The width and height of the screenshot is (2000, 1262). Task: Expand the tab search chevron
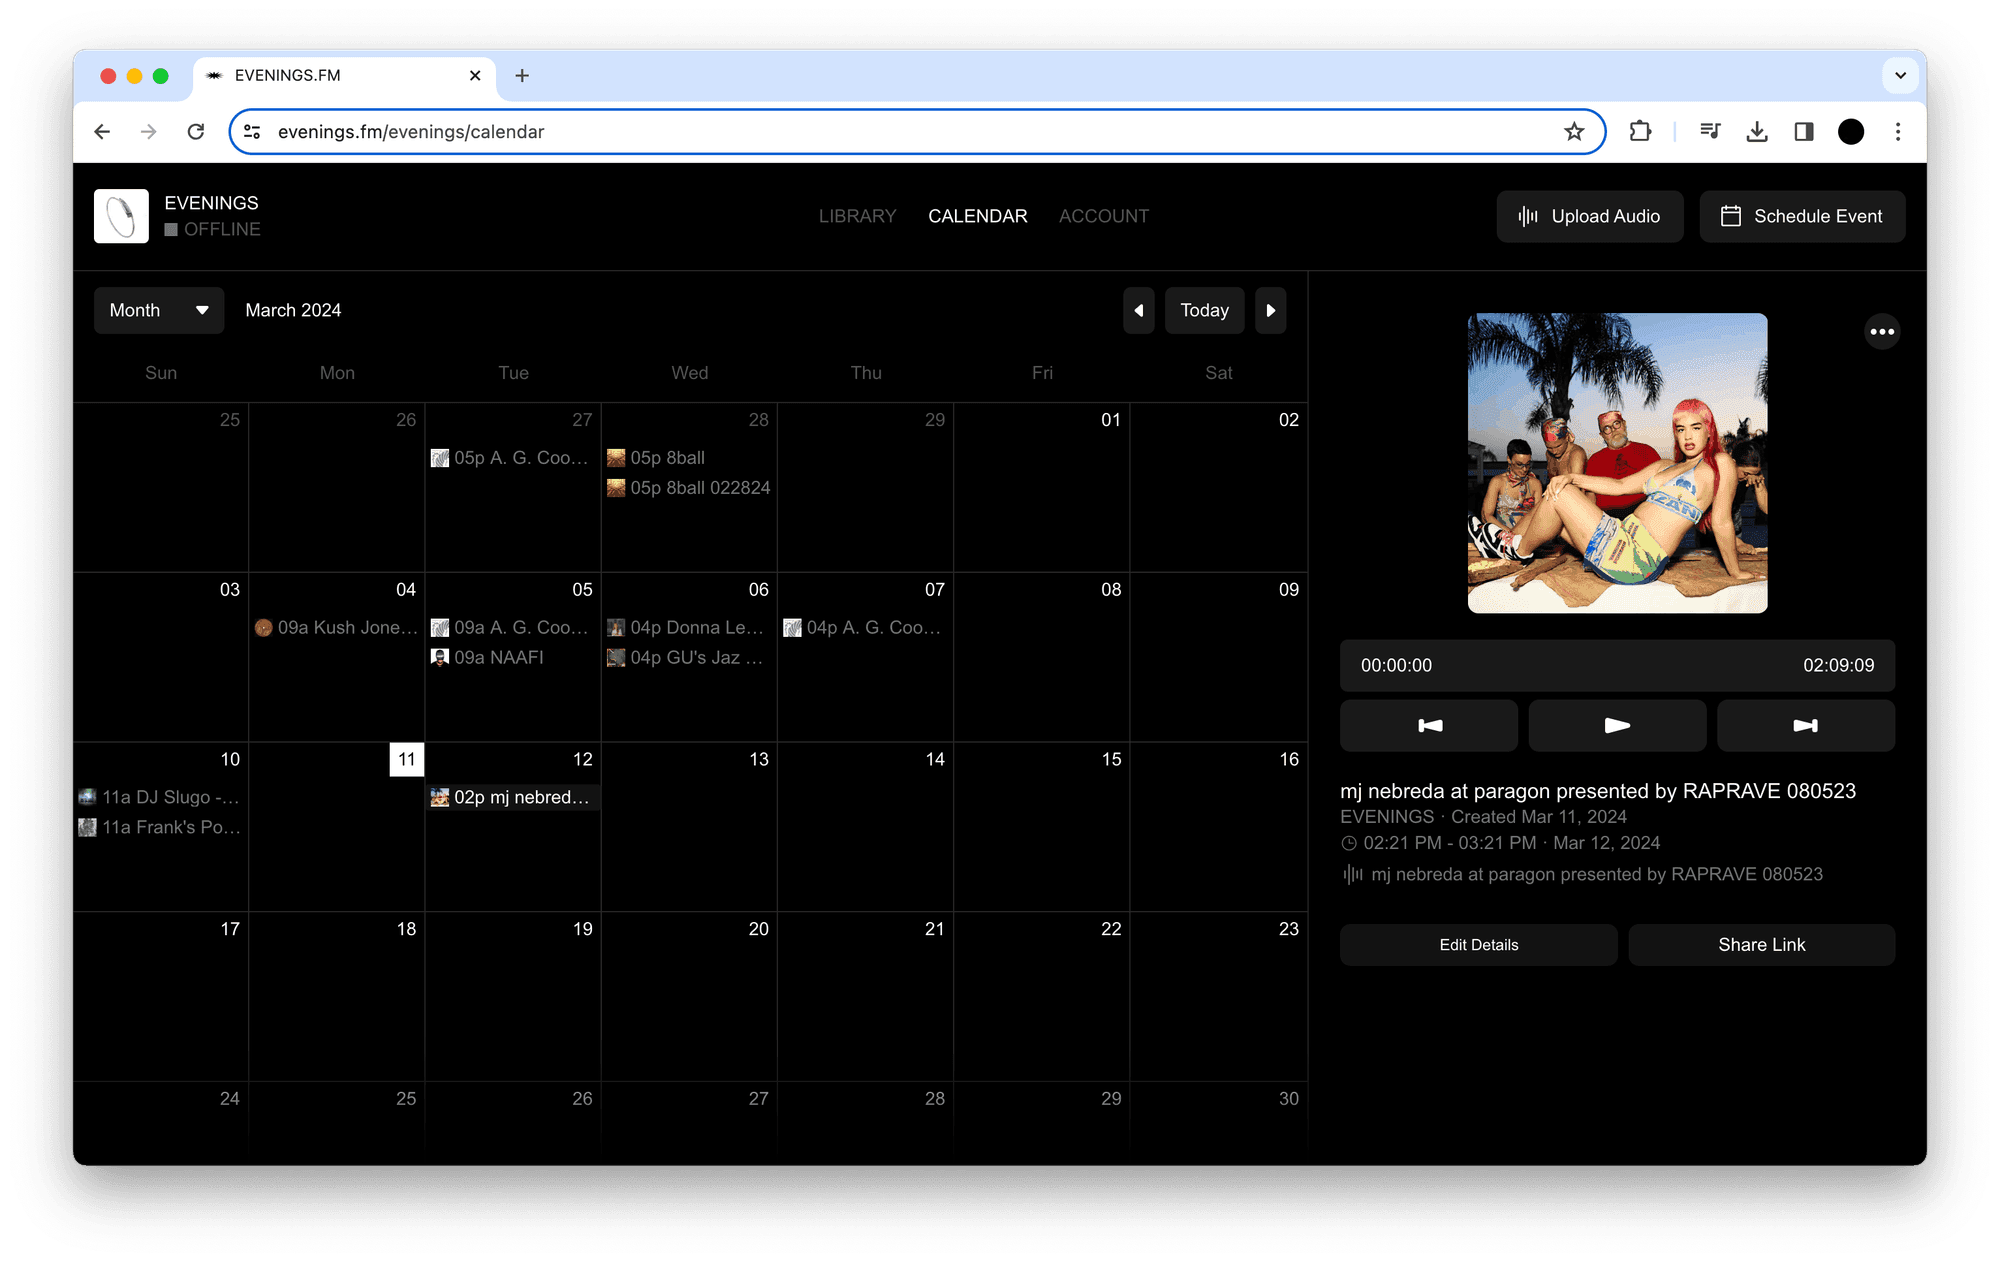click(1900, 76)
